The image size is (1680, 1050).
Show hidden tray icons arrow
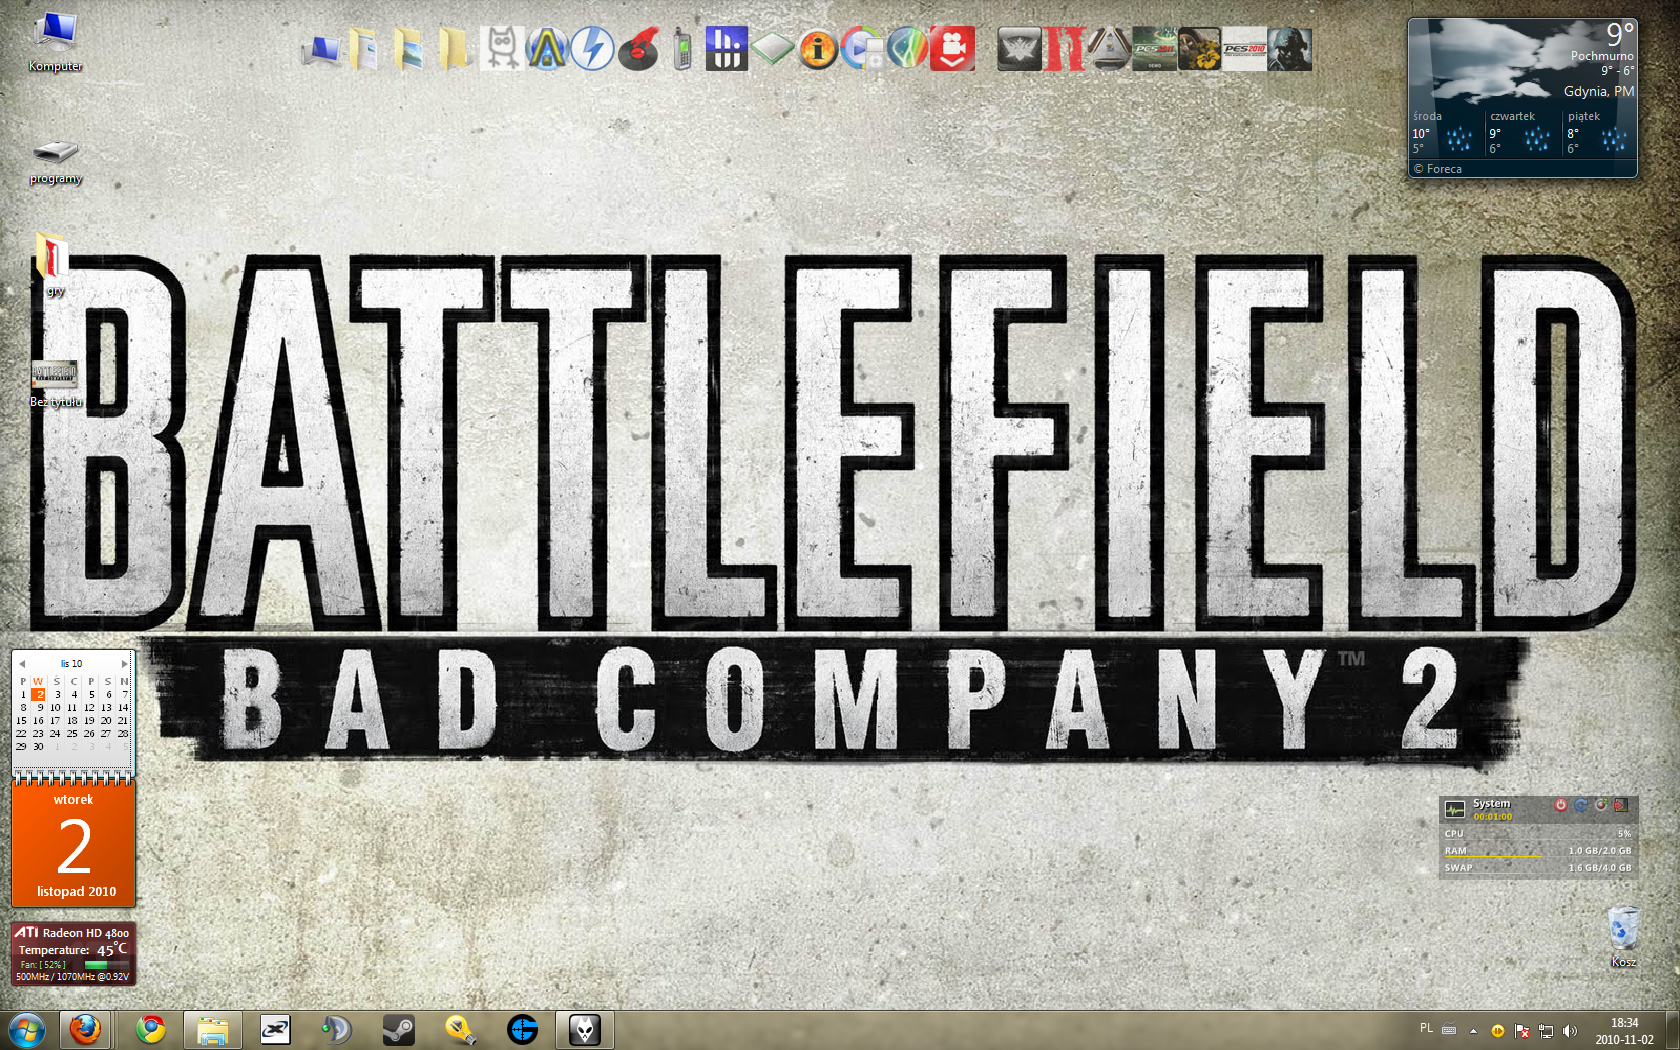pyautogui.click(x=1473, y=1031)
